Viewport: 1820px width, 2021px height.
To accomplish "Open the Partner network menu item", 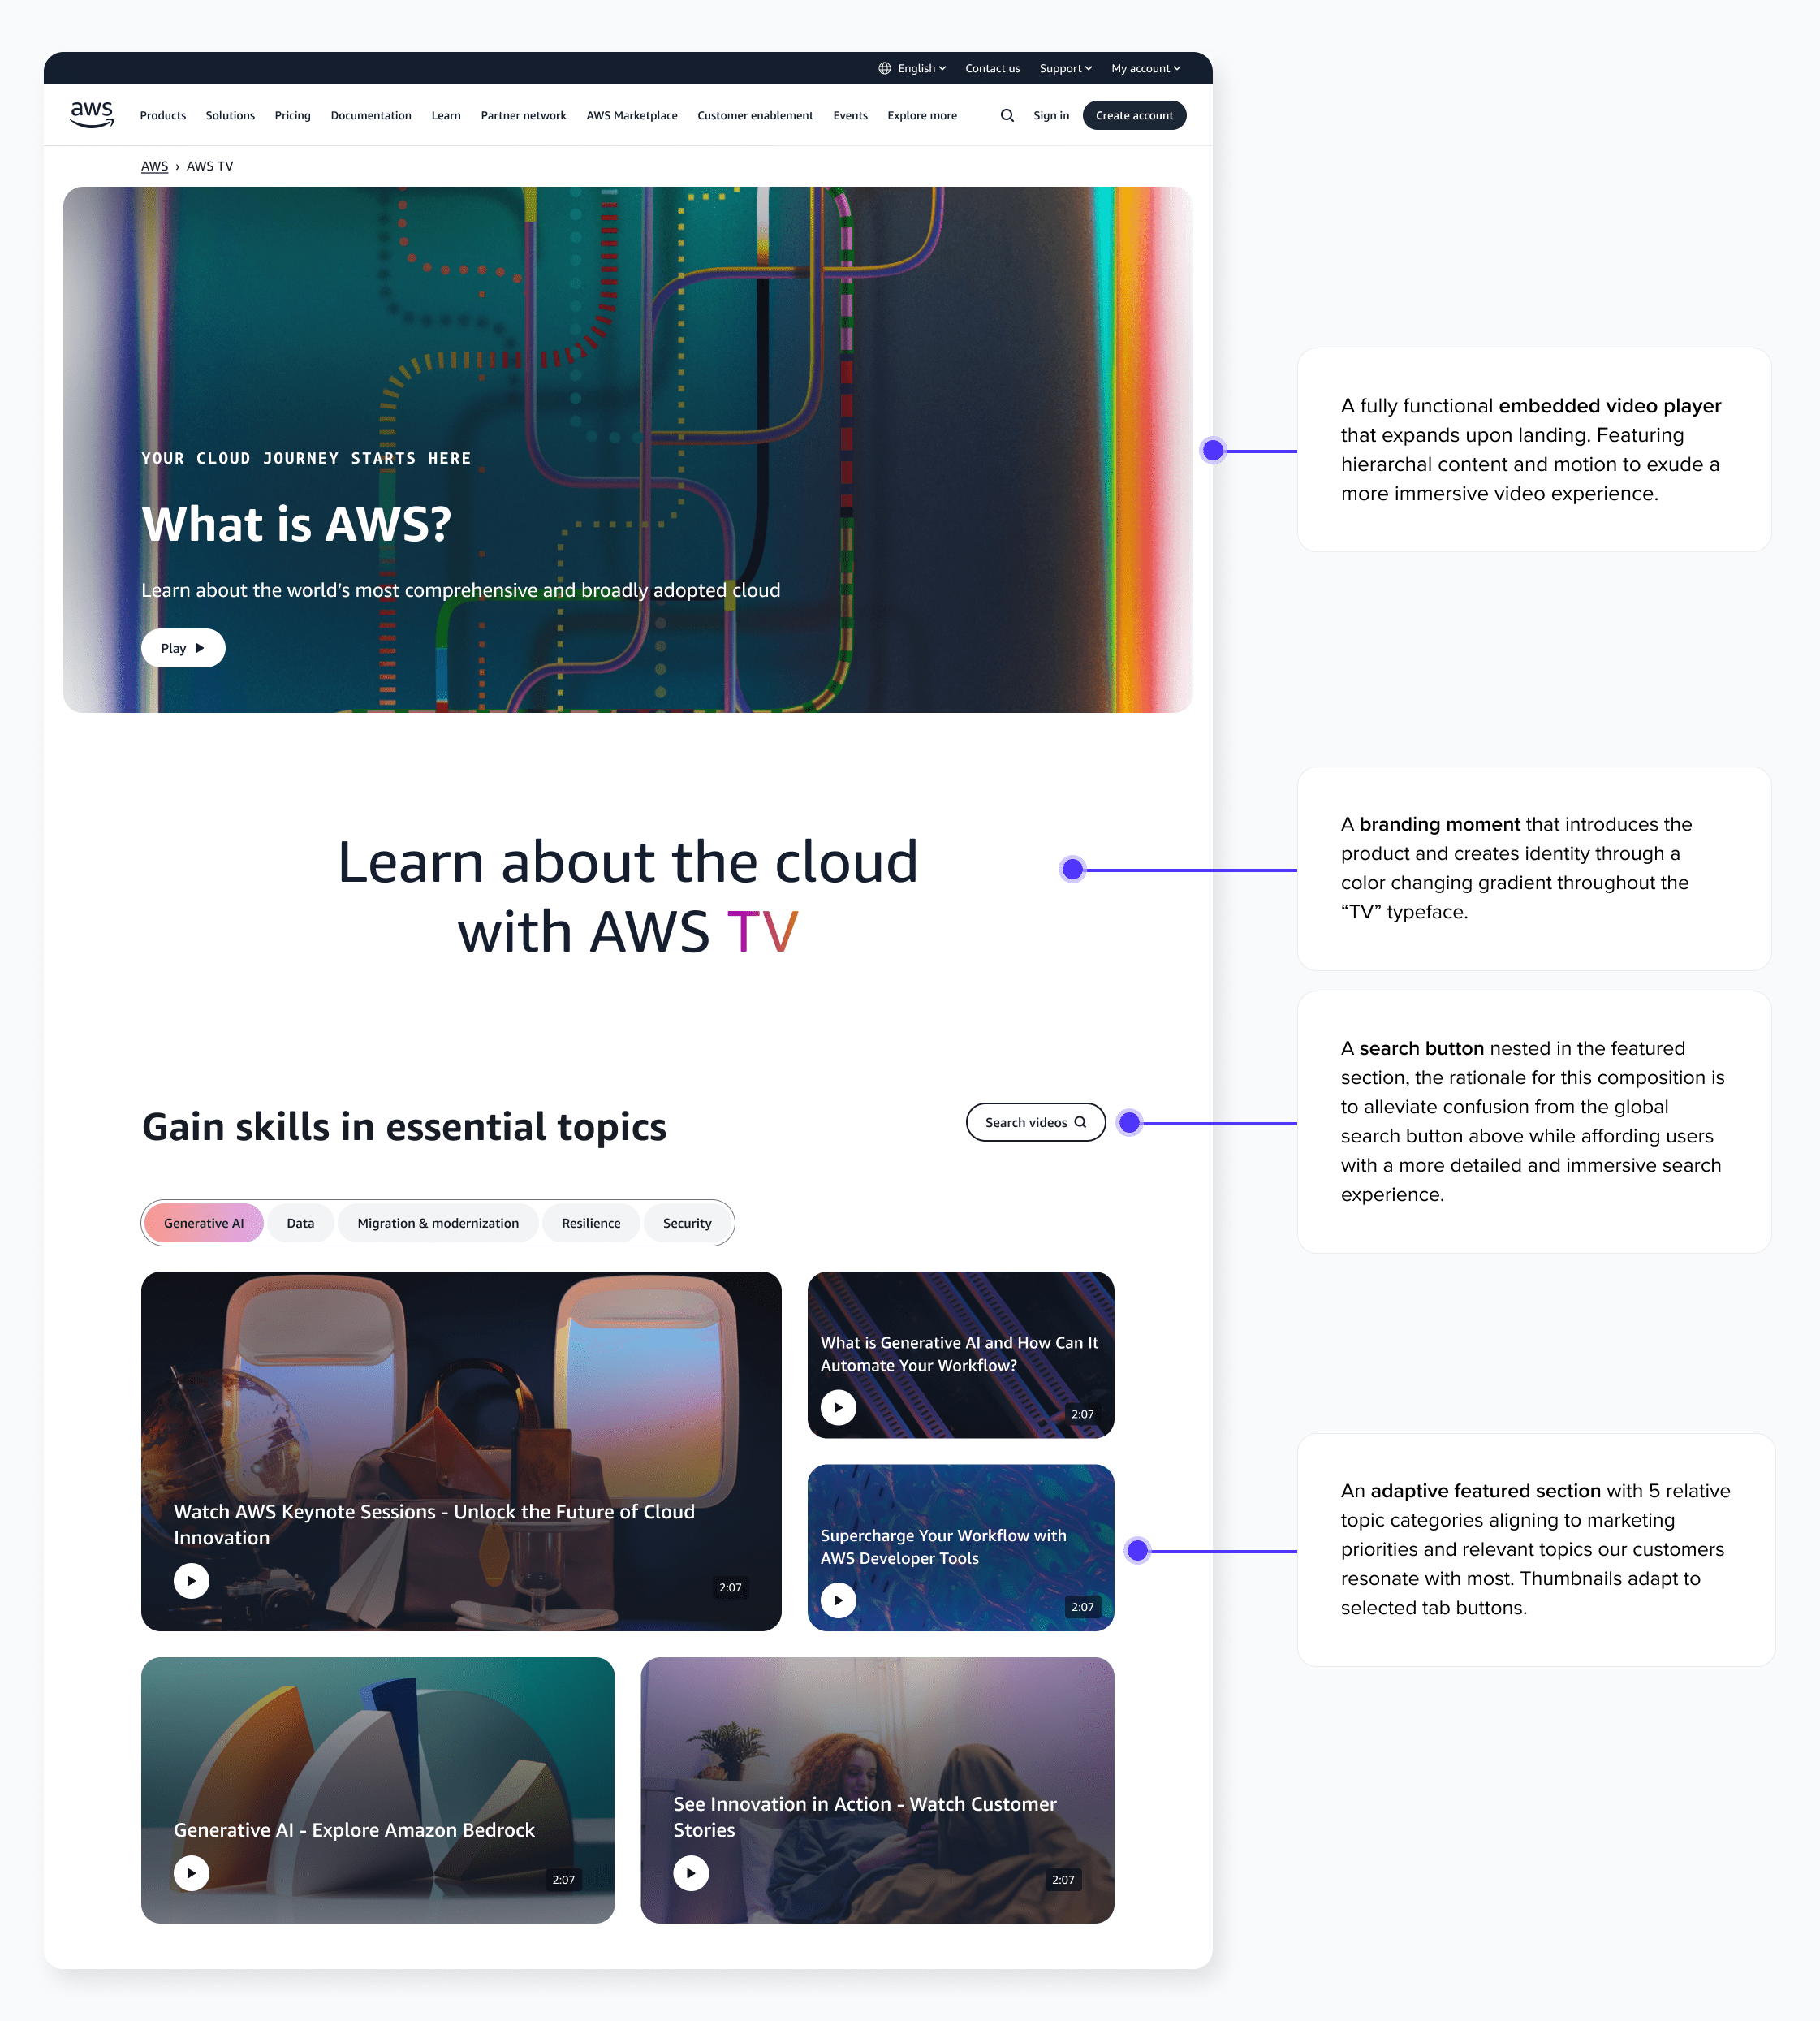I will (x=523, y=116).
